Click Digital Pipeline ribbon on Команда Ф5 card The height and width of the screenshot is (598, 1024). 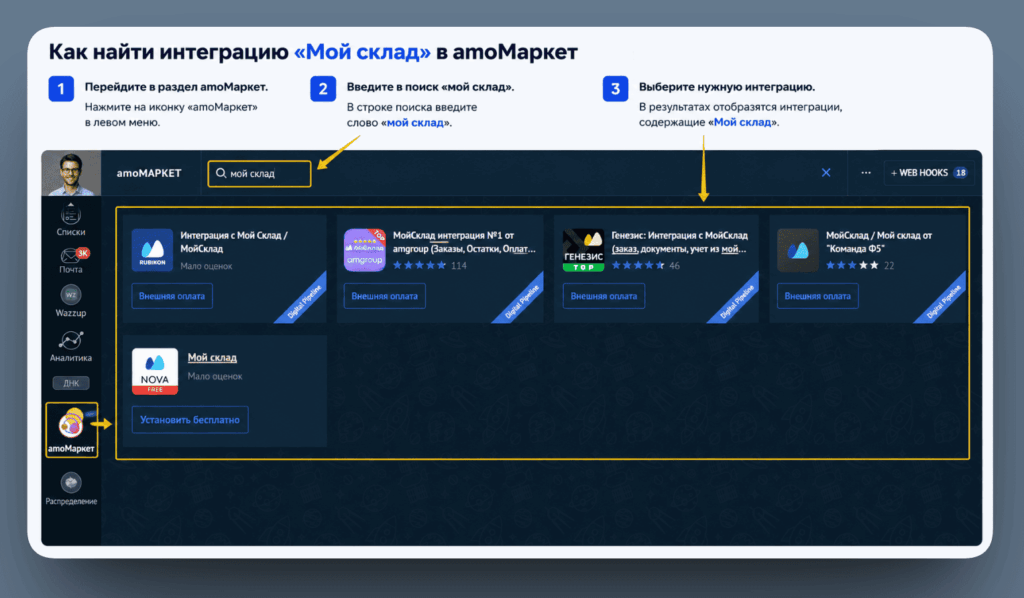[x=944, y=302]
